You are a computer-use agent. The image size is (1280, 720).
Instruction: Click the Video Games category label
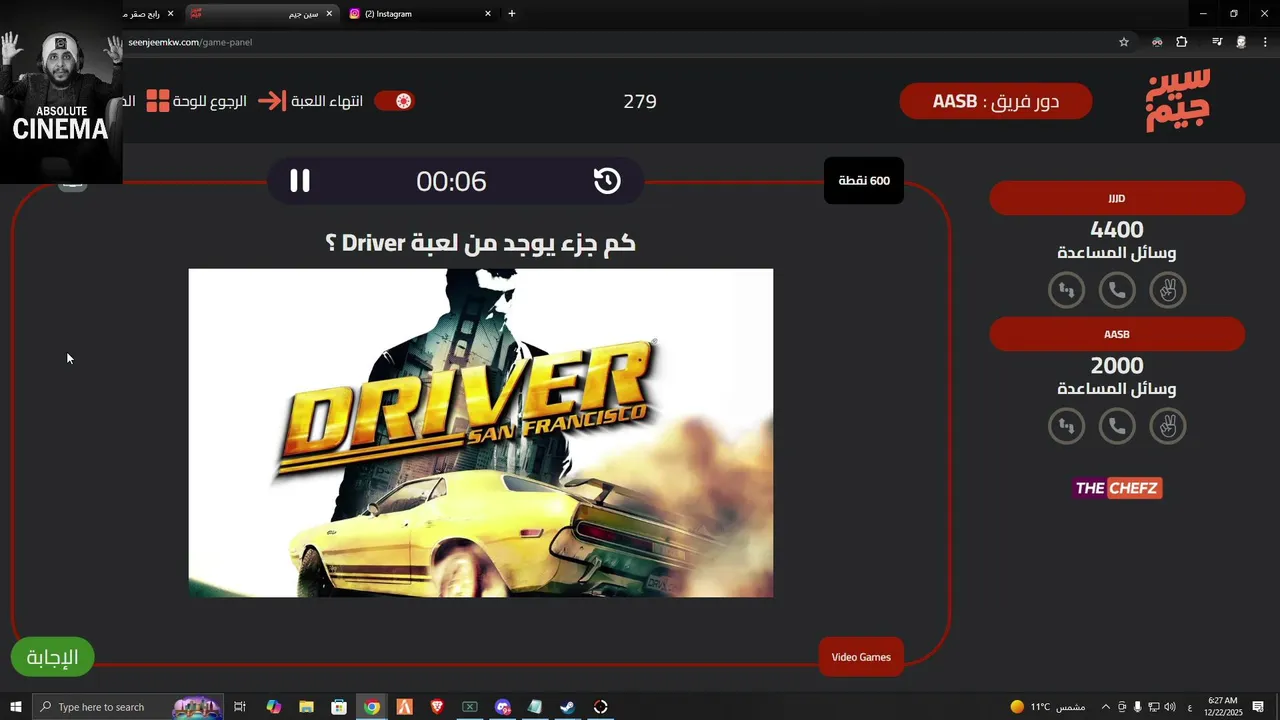861,657
